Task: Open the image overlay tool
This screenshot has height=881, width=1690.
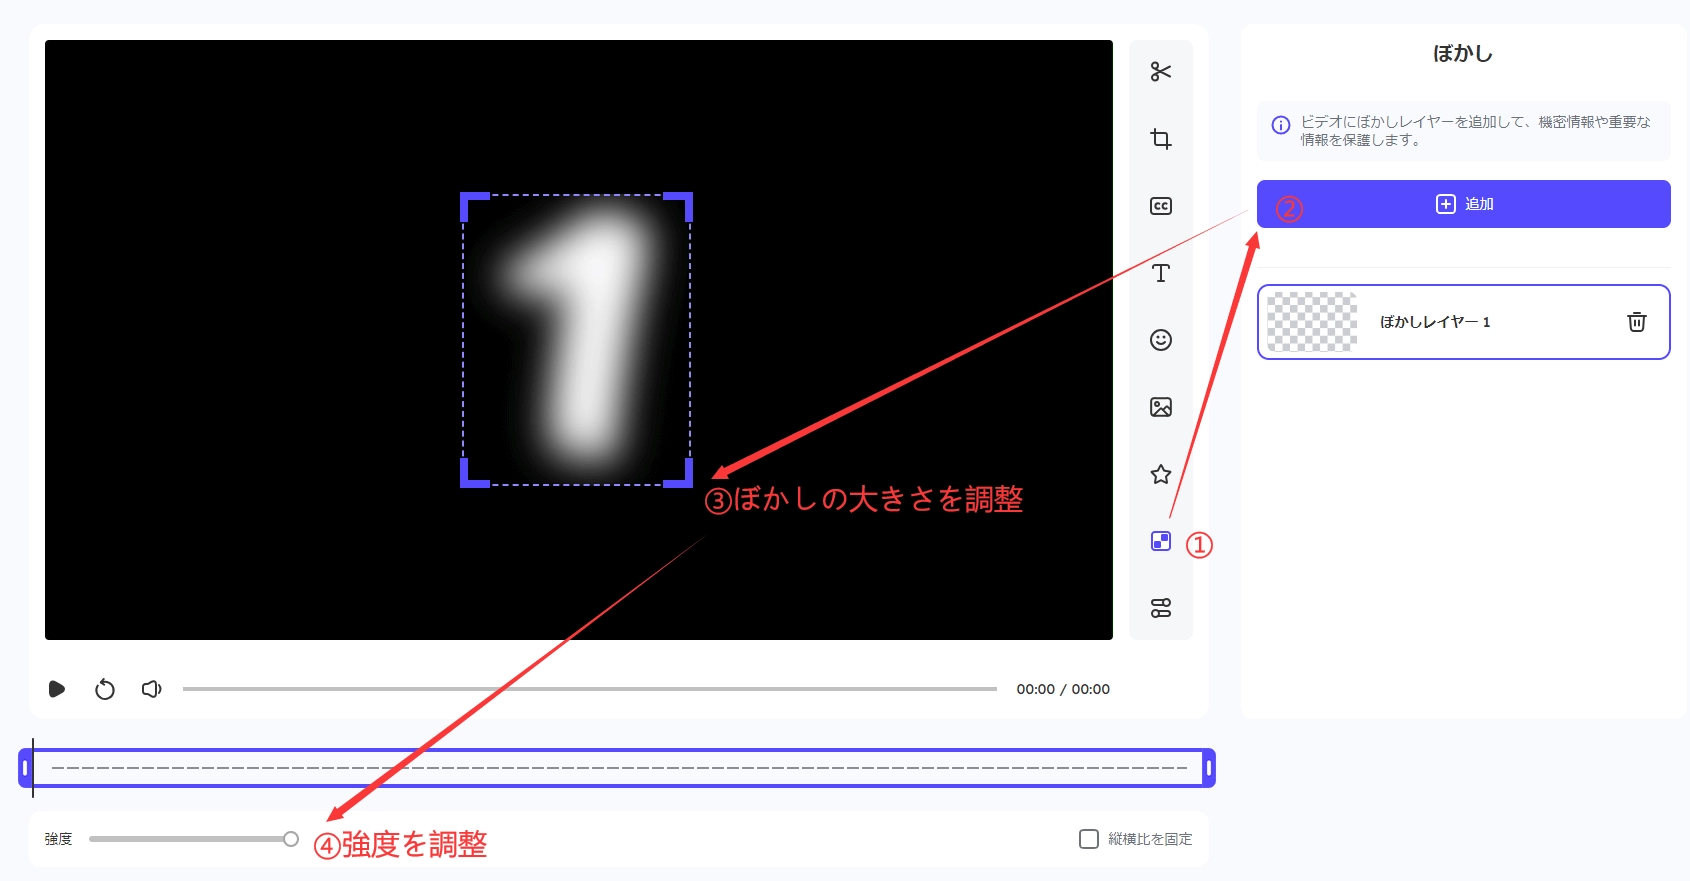Action: [x=1160, y=407]
